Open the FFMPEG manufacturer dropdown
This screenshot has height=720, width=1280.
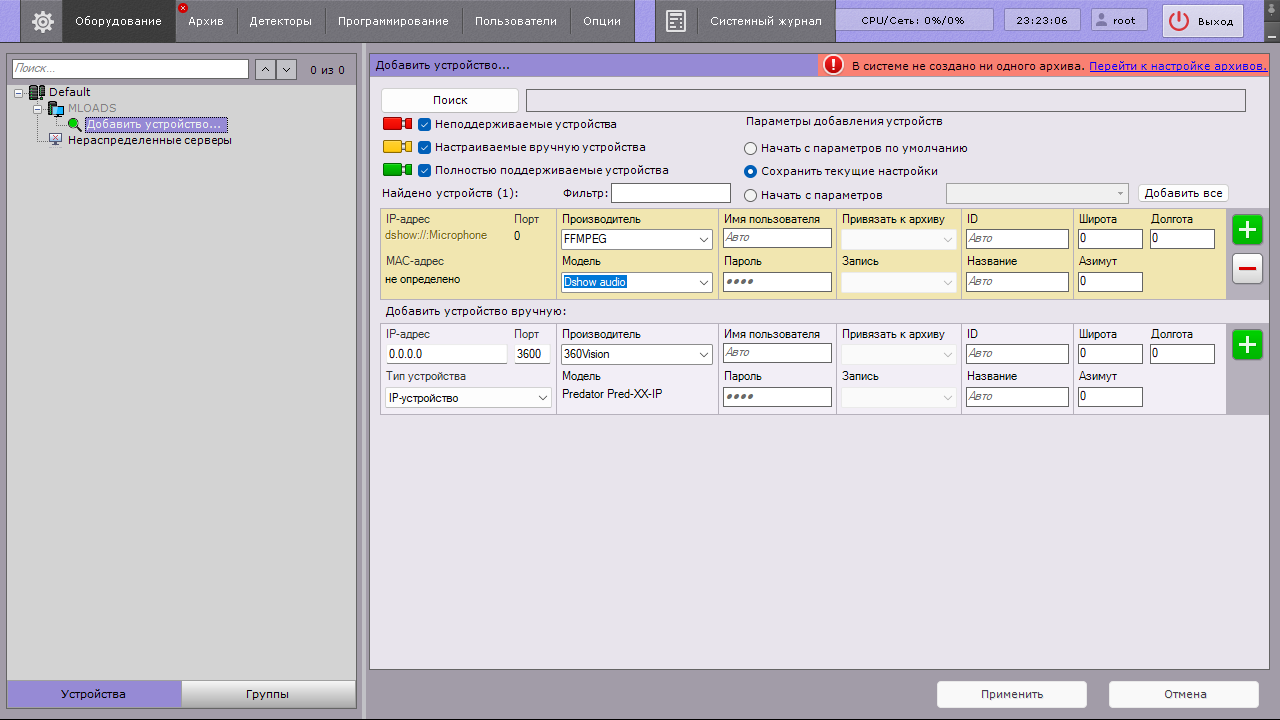click(x=637, y=239)
